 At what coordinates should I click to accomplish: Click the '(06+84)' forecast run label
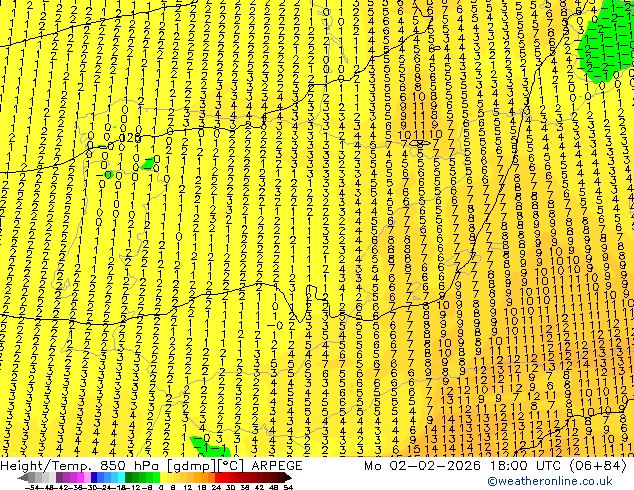(598, 466)
